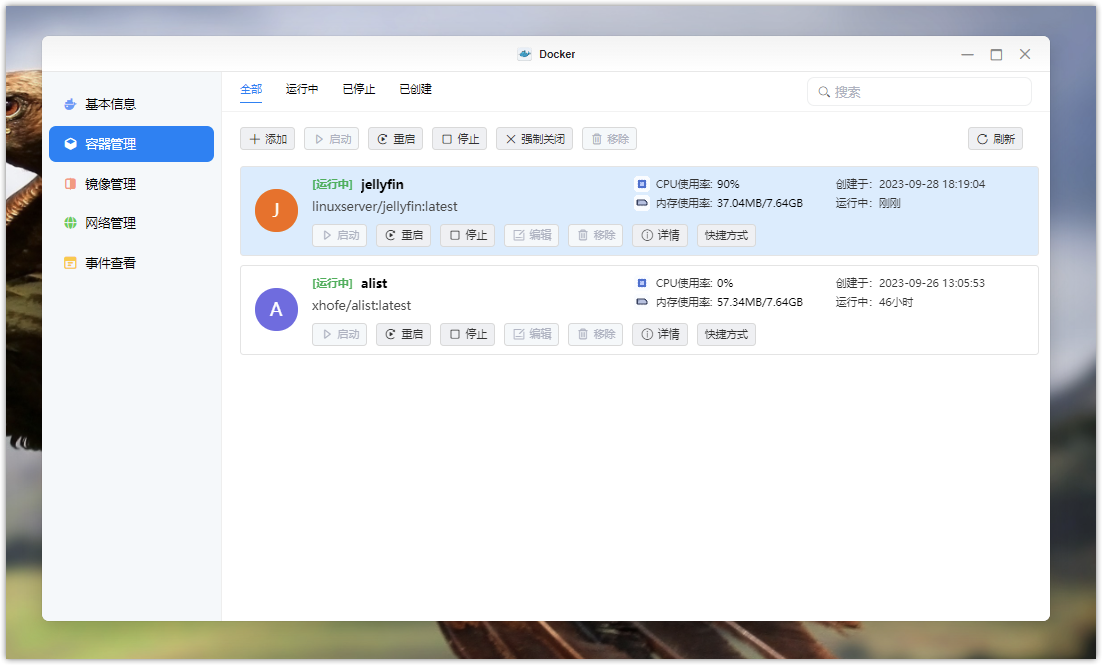The height and width of the screenshot is (665, 1102).
Task: Click xhofe/alist:latest image text
Action: coord(361,306)
